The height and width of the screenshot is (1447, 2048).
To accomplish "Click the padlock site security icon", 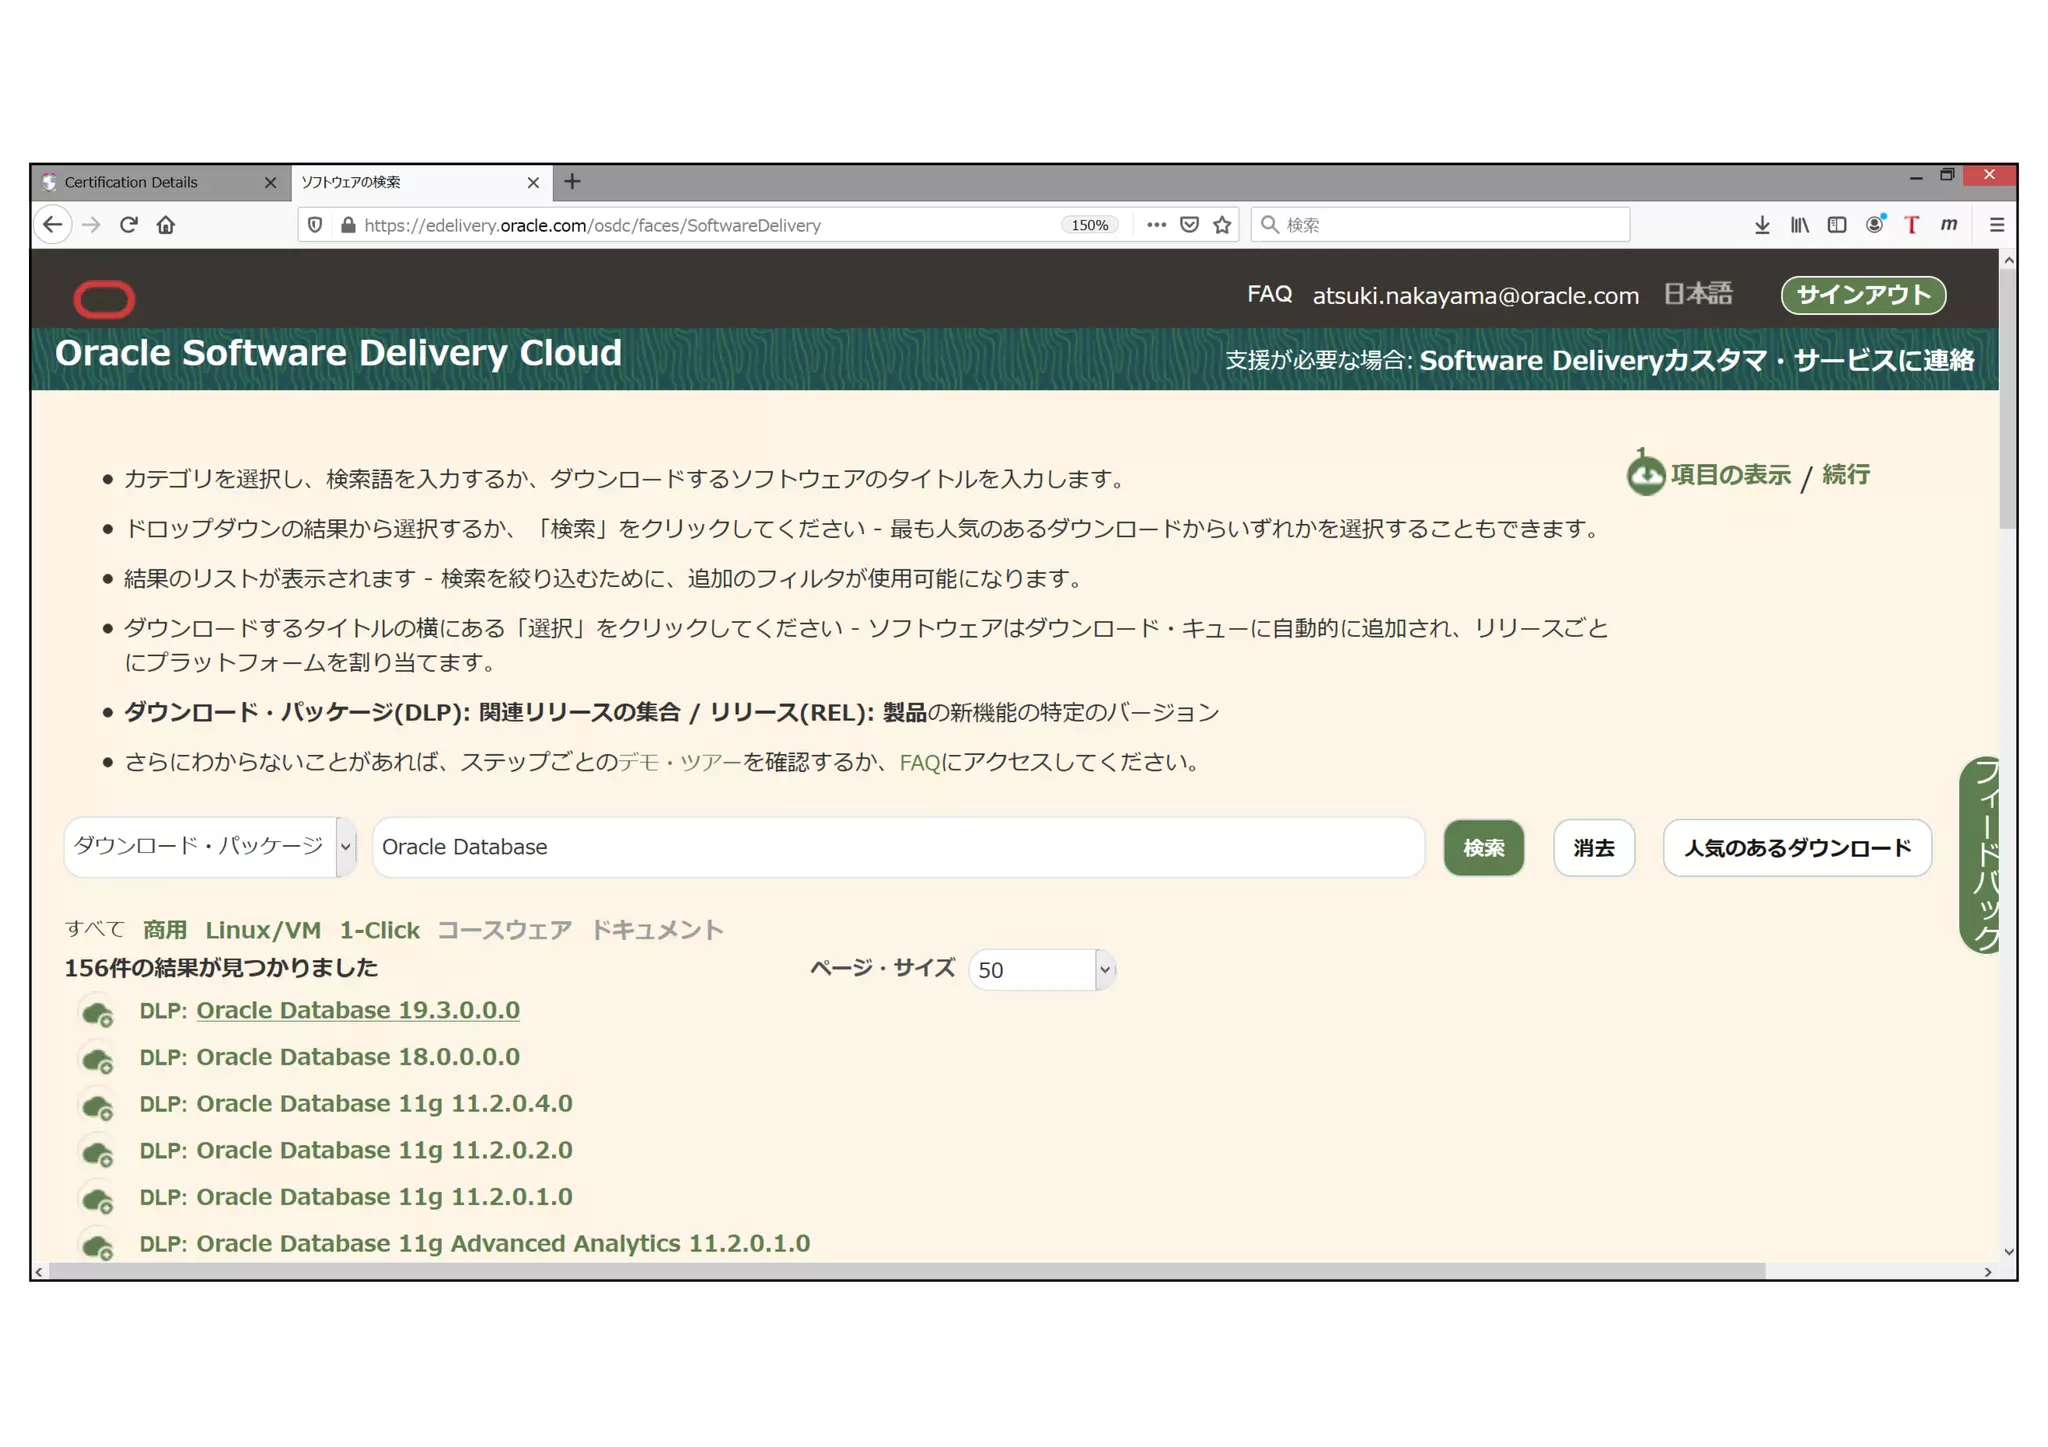I will tap(348, 225).
